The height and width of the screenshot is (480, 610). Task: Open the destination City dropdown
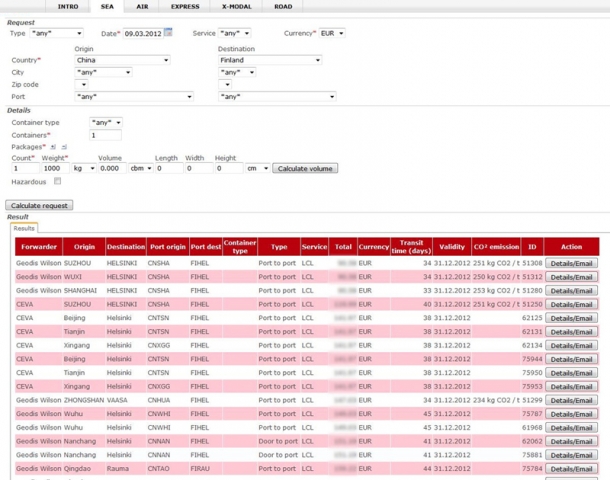coord(237,72)
